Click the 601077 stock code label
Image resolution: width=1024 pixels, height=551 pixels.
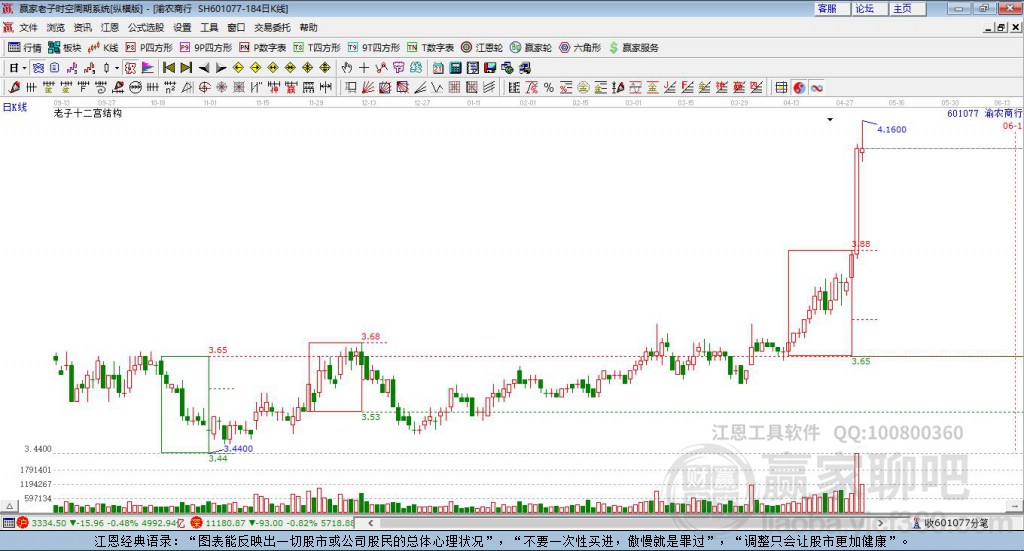pos(963,114)
